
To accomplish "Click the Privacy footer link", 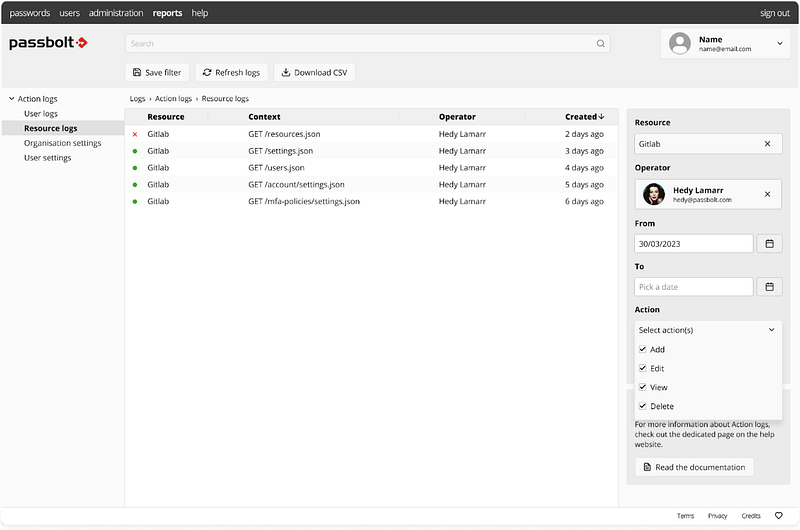I will (x=717, y=516).
